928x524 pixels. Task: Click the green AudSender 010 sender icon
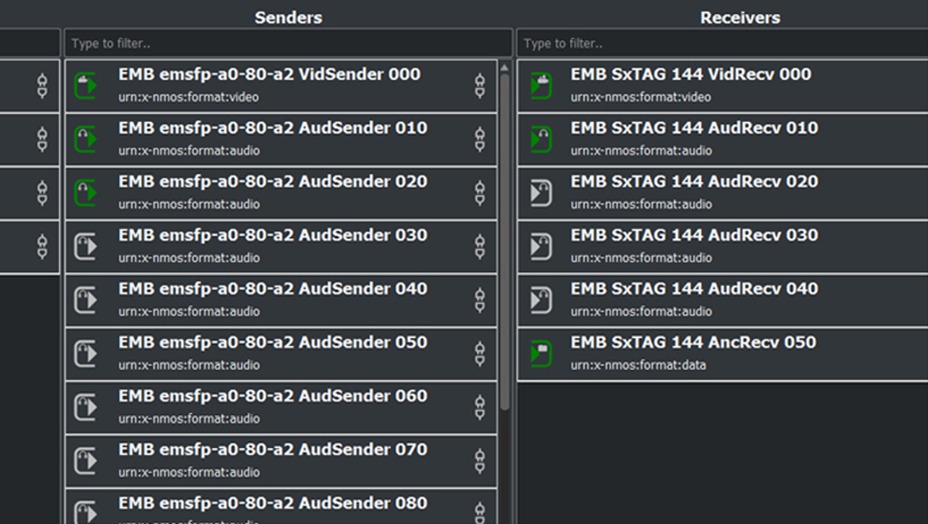(x=86, y=139)
